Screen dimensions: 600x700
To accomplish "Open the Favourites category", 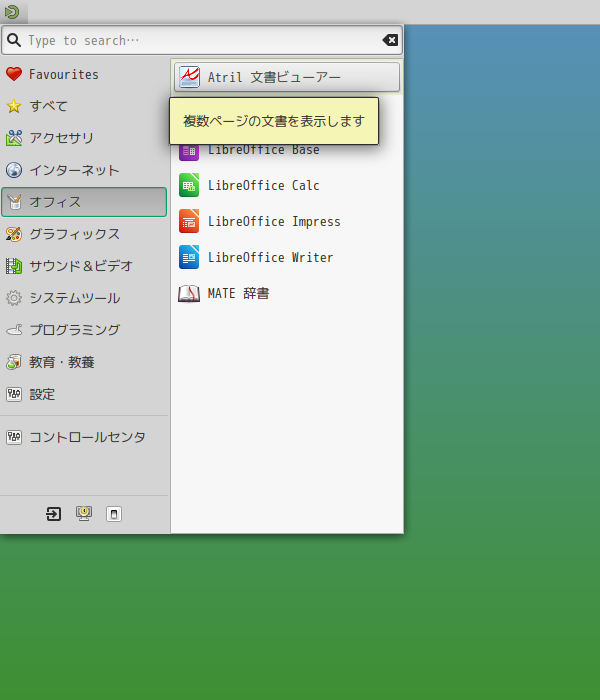I will pyautogui.click(x=84, y=74).
